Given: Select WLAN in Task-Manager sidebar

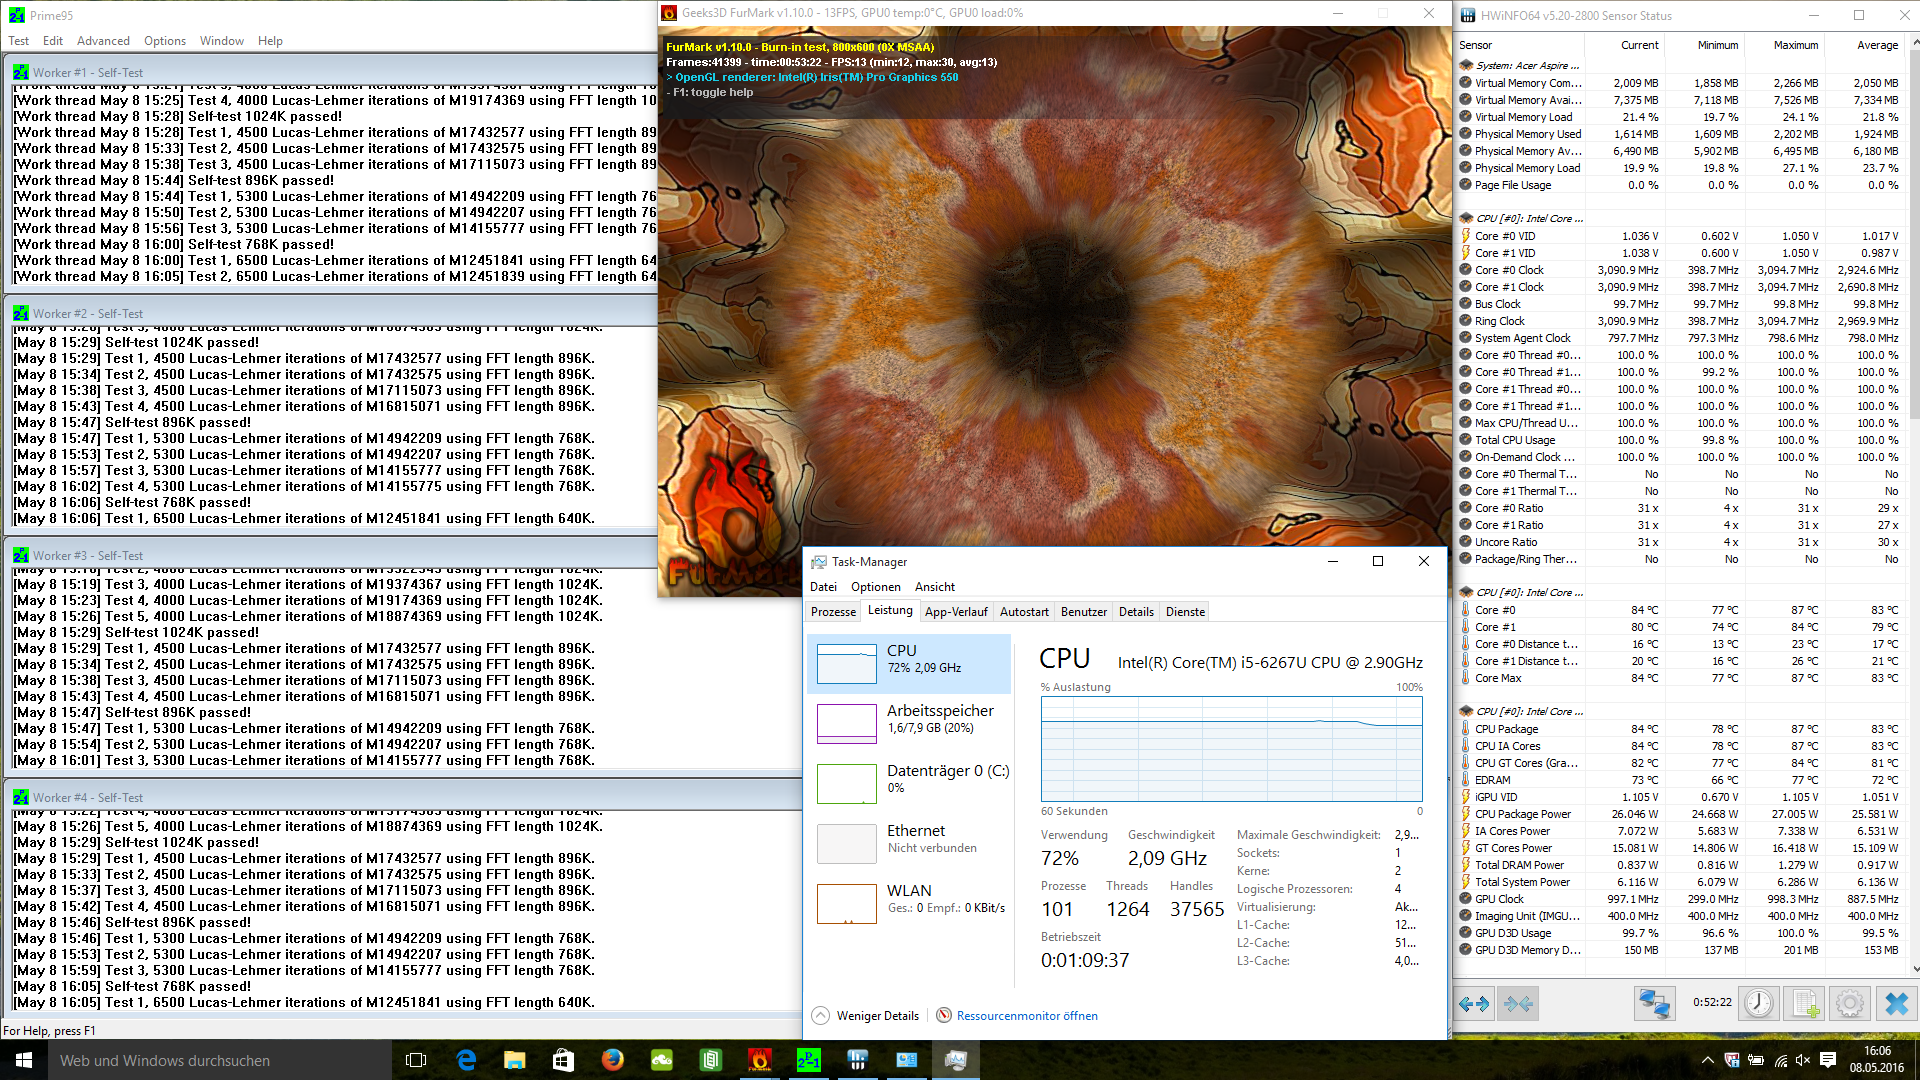Looking at the screenshot, I should coord(909,903).
